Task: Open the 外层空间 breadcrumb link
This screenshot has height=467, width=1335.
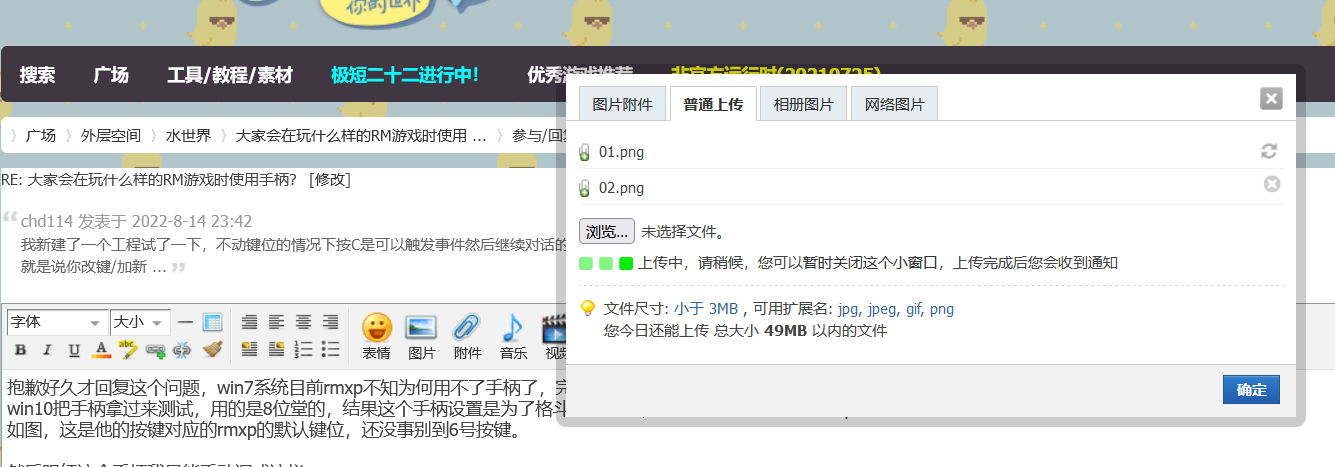Action: (111, 136)
